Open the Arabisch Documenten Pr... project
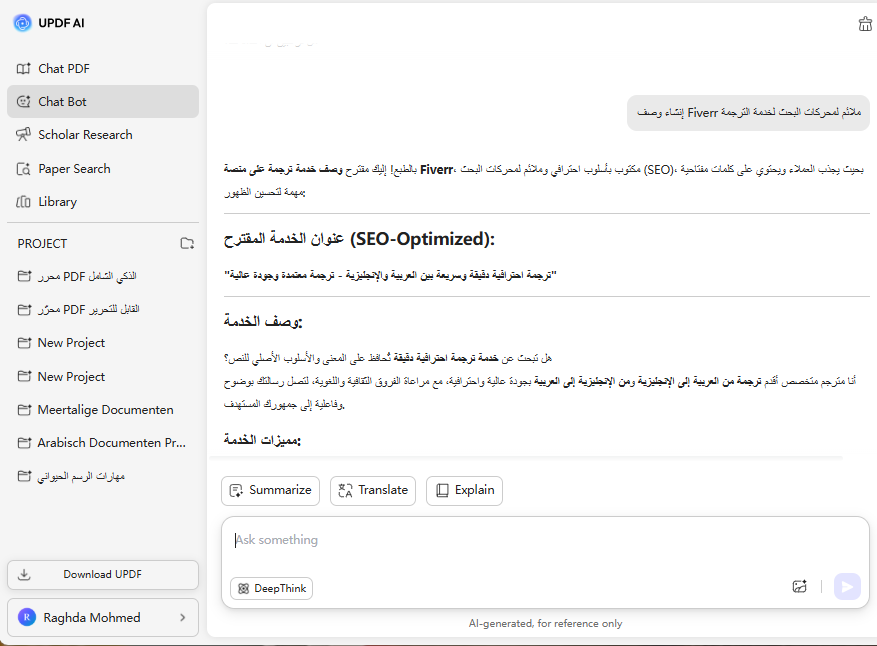The width and height of the screenshot is (877, 646). point(103,443)
